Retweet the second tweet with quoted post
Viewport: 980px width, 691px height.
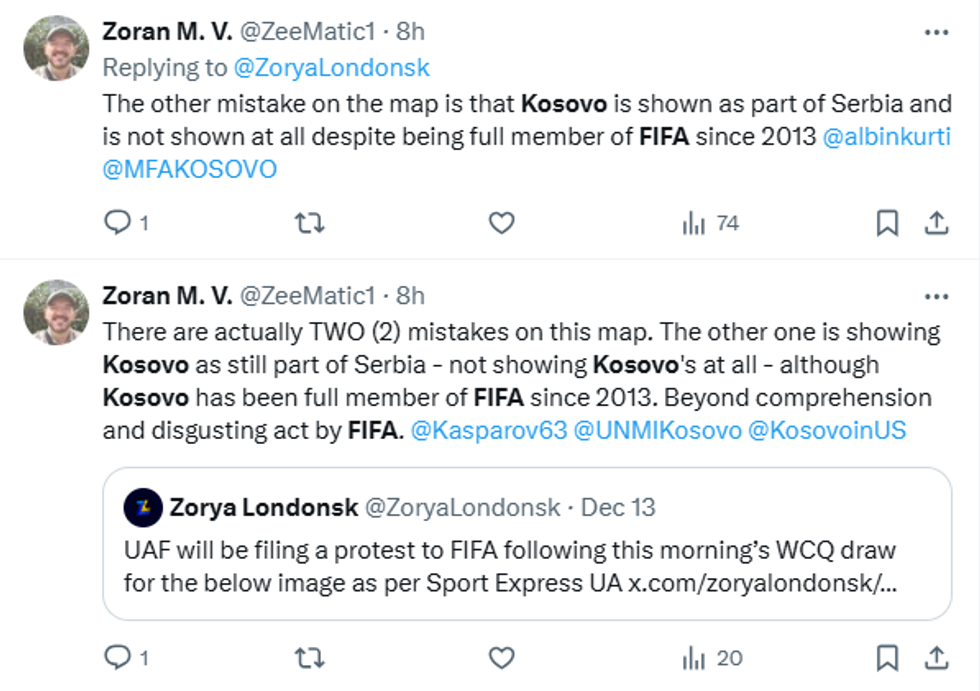pos(310,657)
